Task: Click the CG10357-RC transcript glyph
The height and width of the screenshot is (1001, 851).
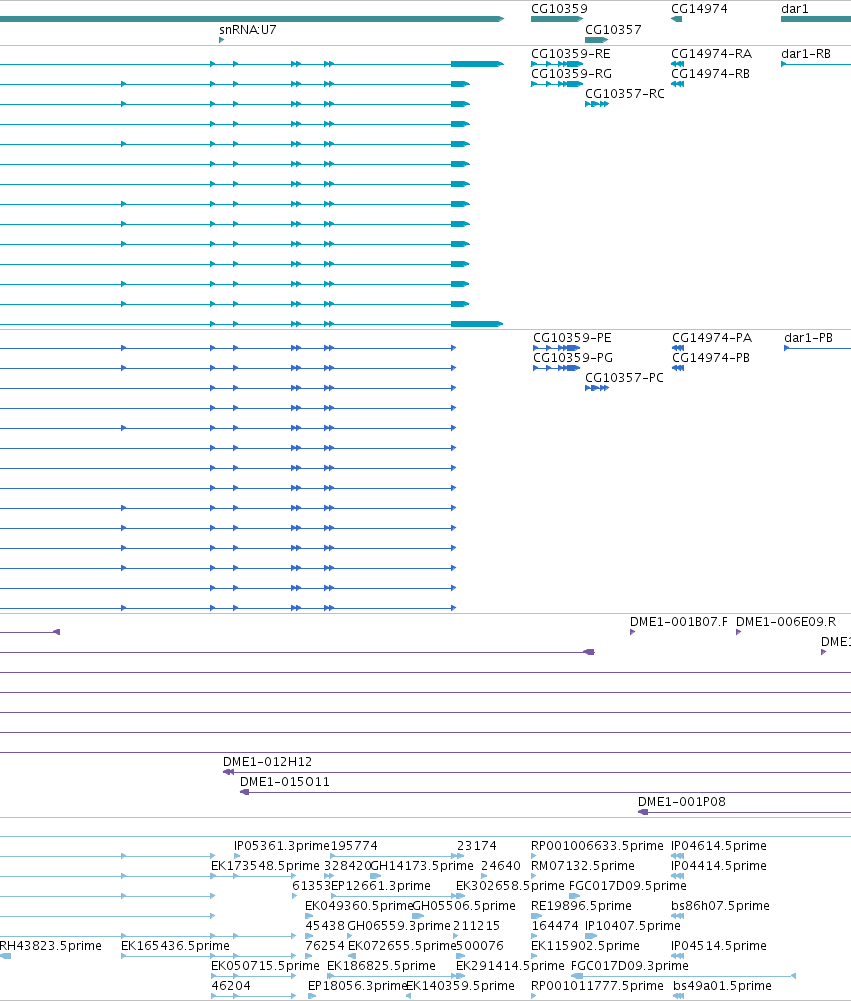Action: click(x=597, y=104)
